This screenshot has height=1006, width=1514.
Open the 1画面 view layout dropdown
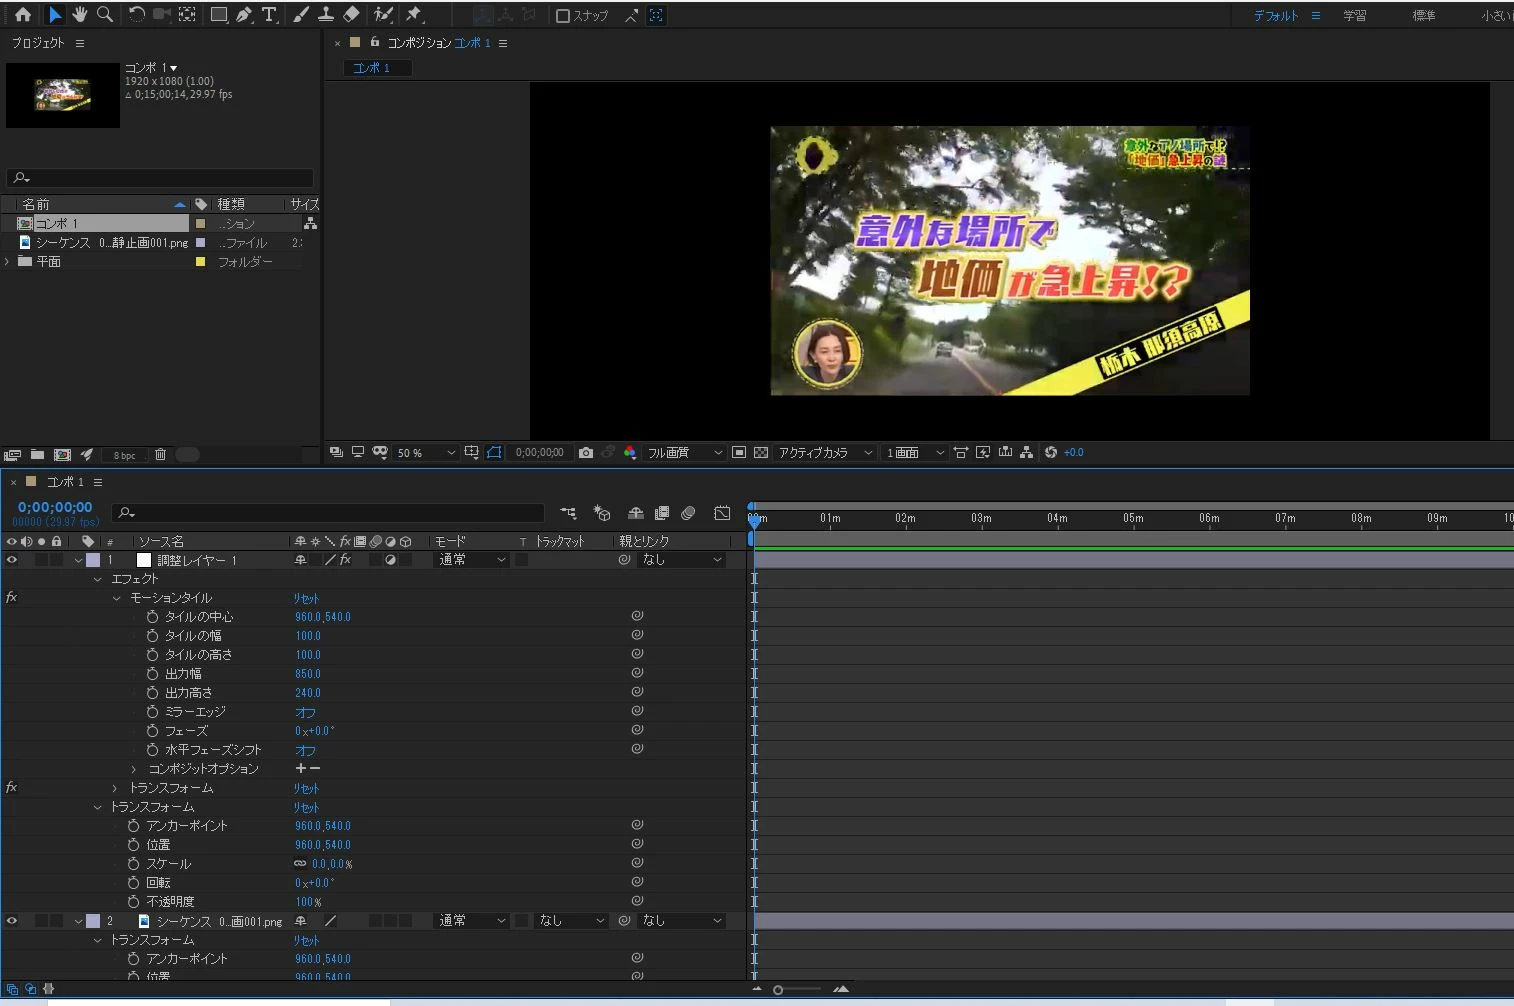coord(914,453)
